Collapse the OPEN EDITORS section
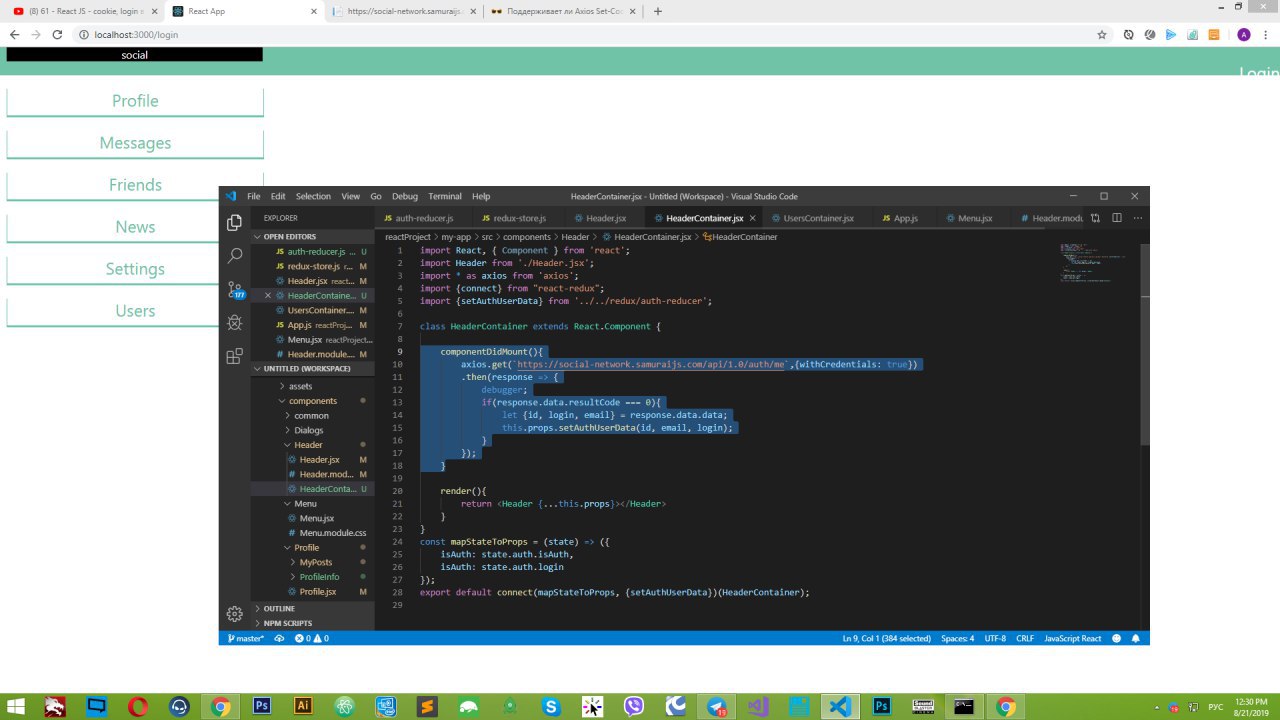 click(x=289, y=237)
